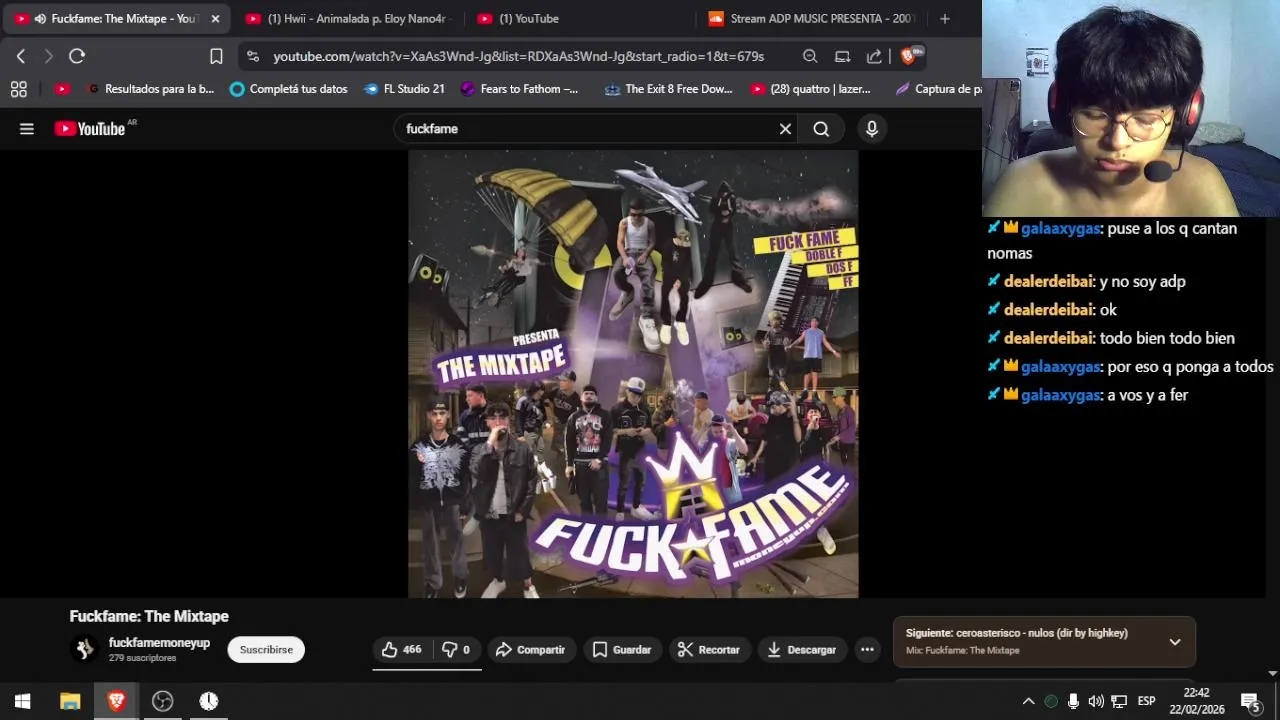Switch to the Stream ADP MUSIC PRESENTA tab
The height and width of the screenshot is (720, 1280).
[811, 19]
